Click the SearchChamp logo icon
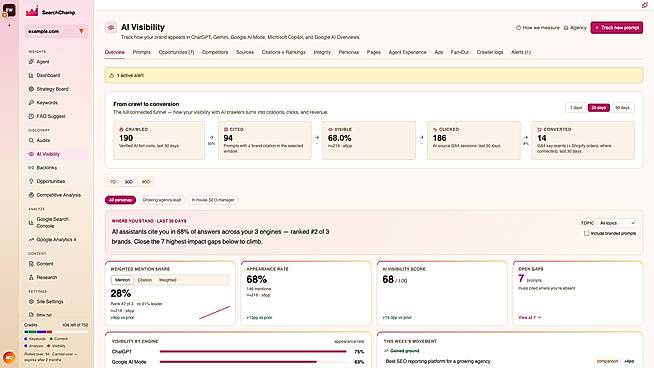Image resolution: width=654 pixels, height=368 pixels. point(32,12)
